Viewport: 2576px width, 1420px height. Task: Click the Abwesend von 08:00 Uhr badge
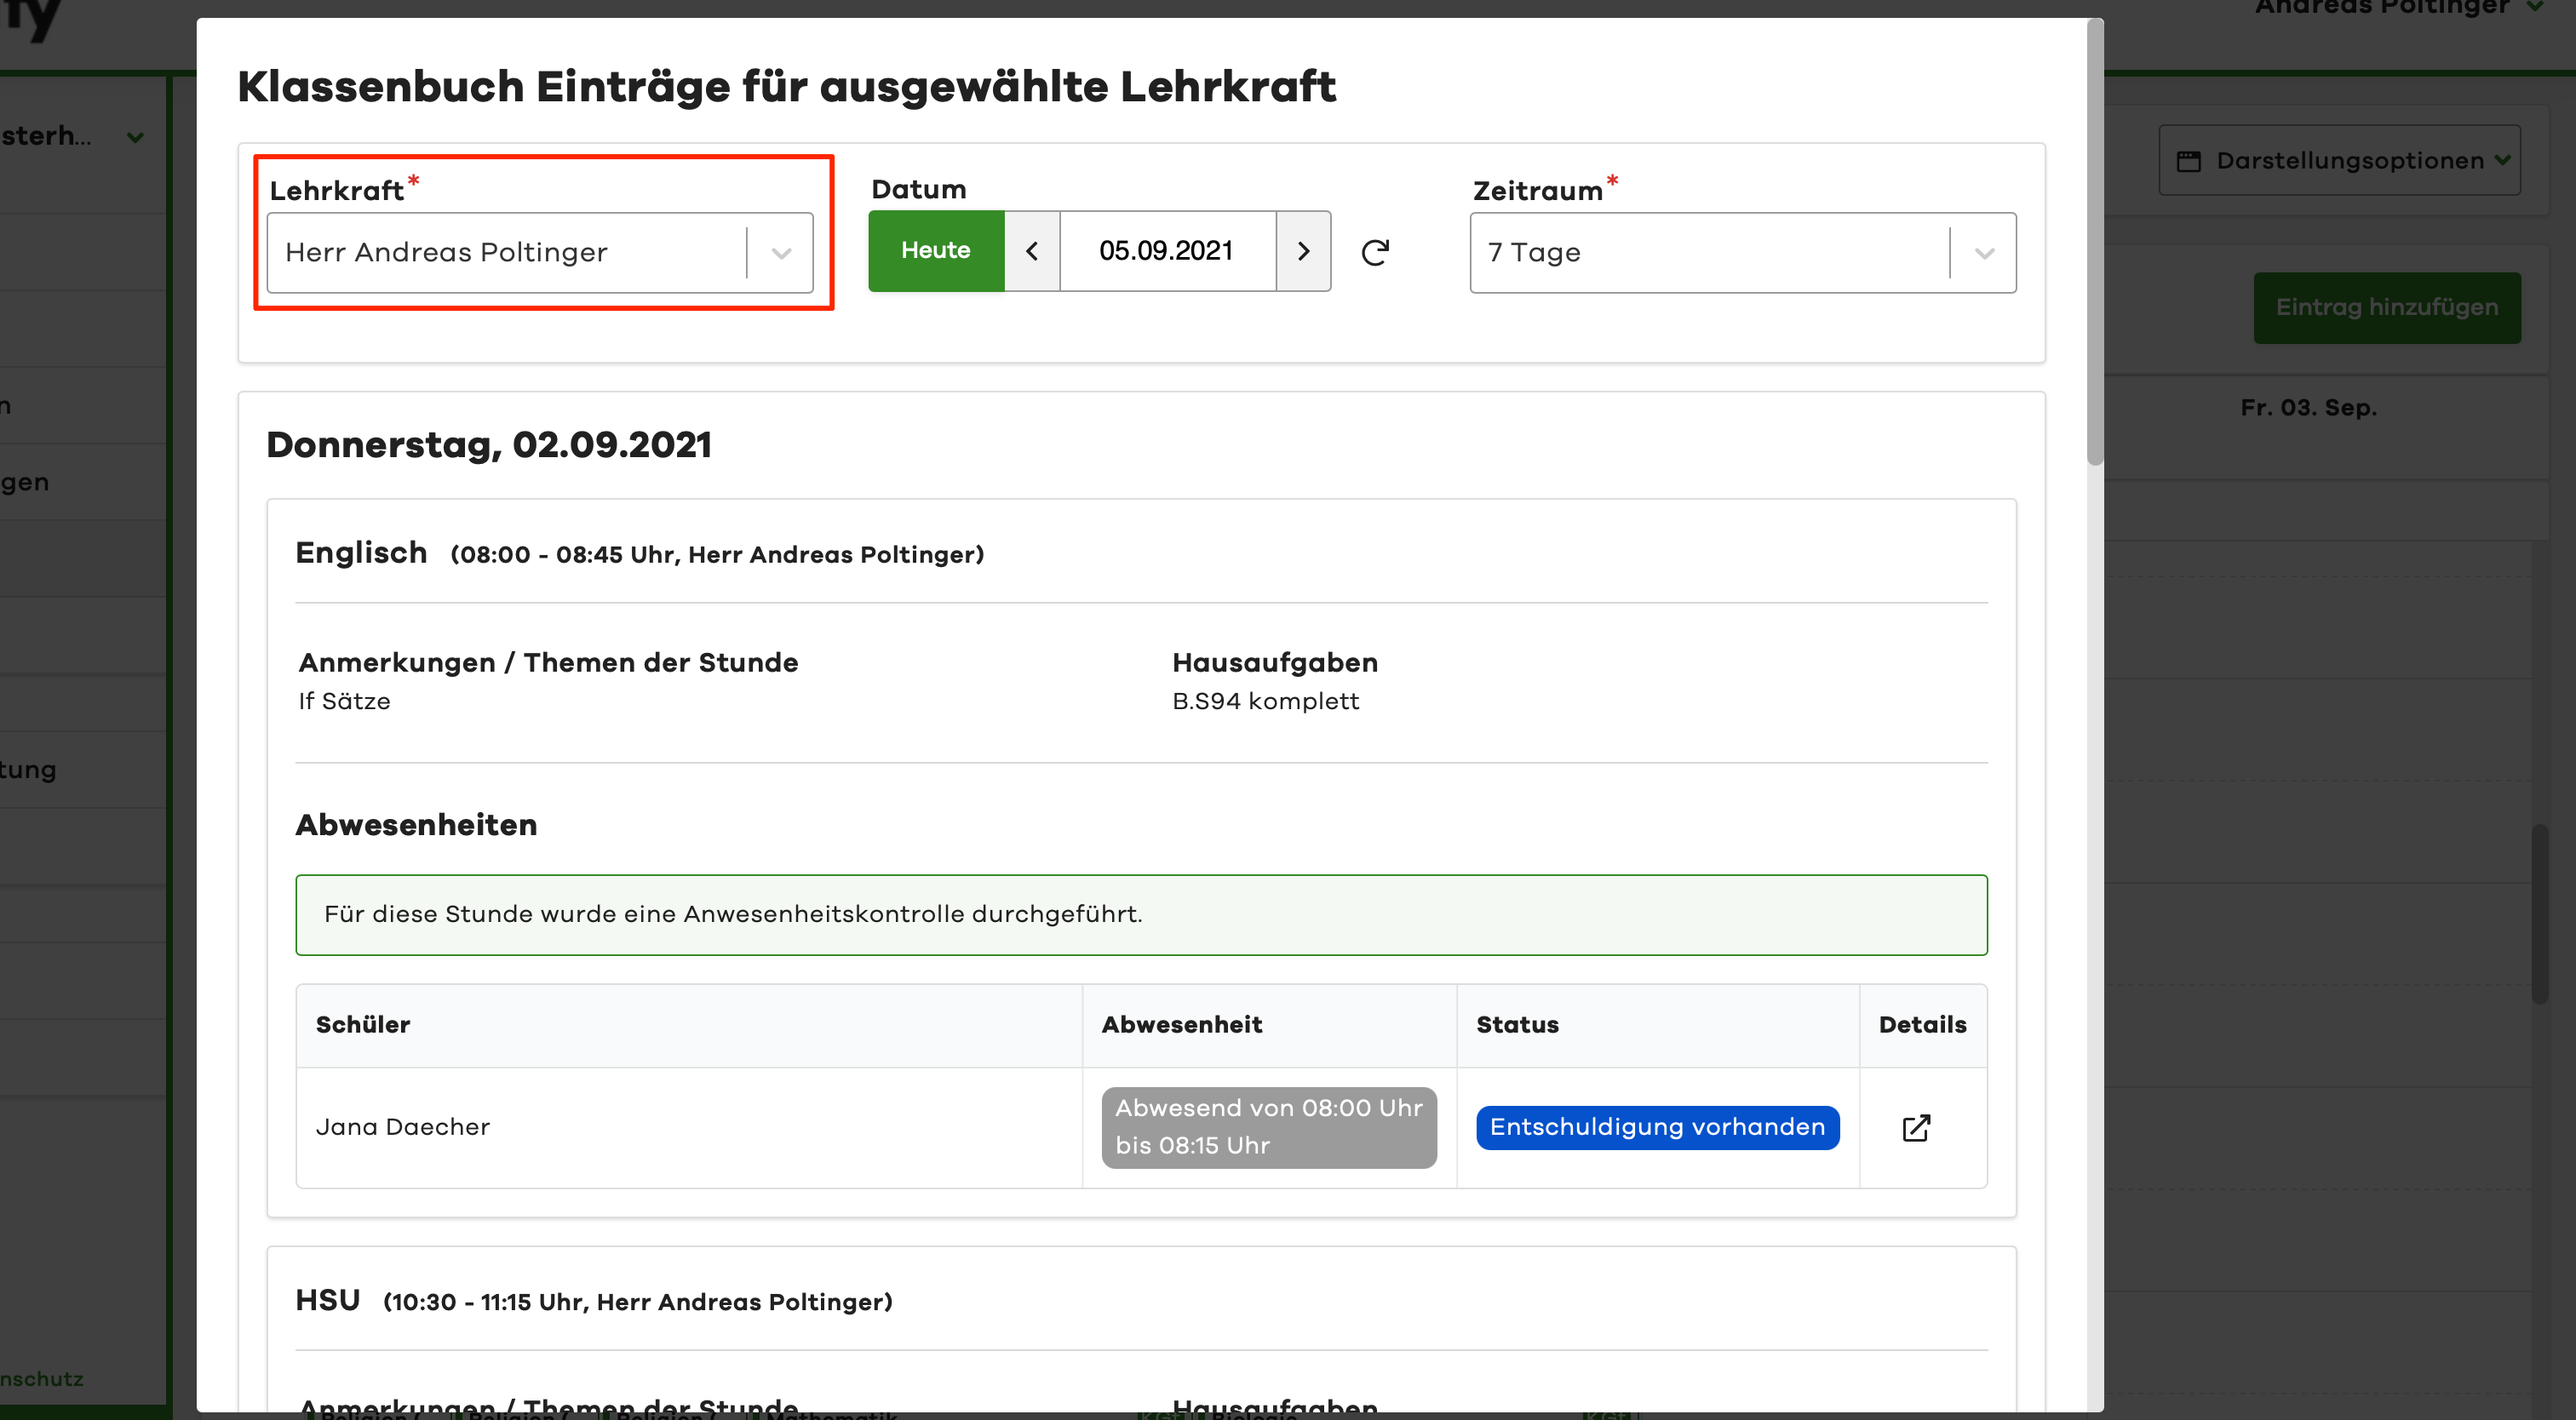coord(1268,1127)
